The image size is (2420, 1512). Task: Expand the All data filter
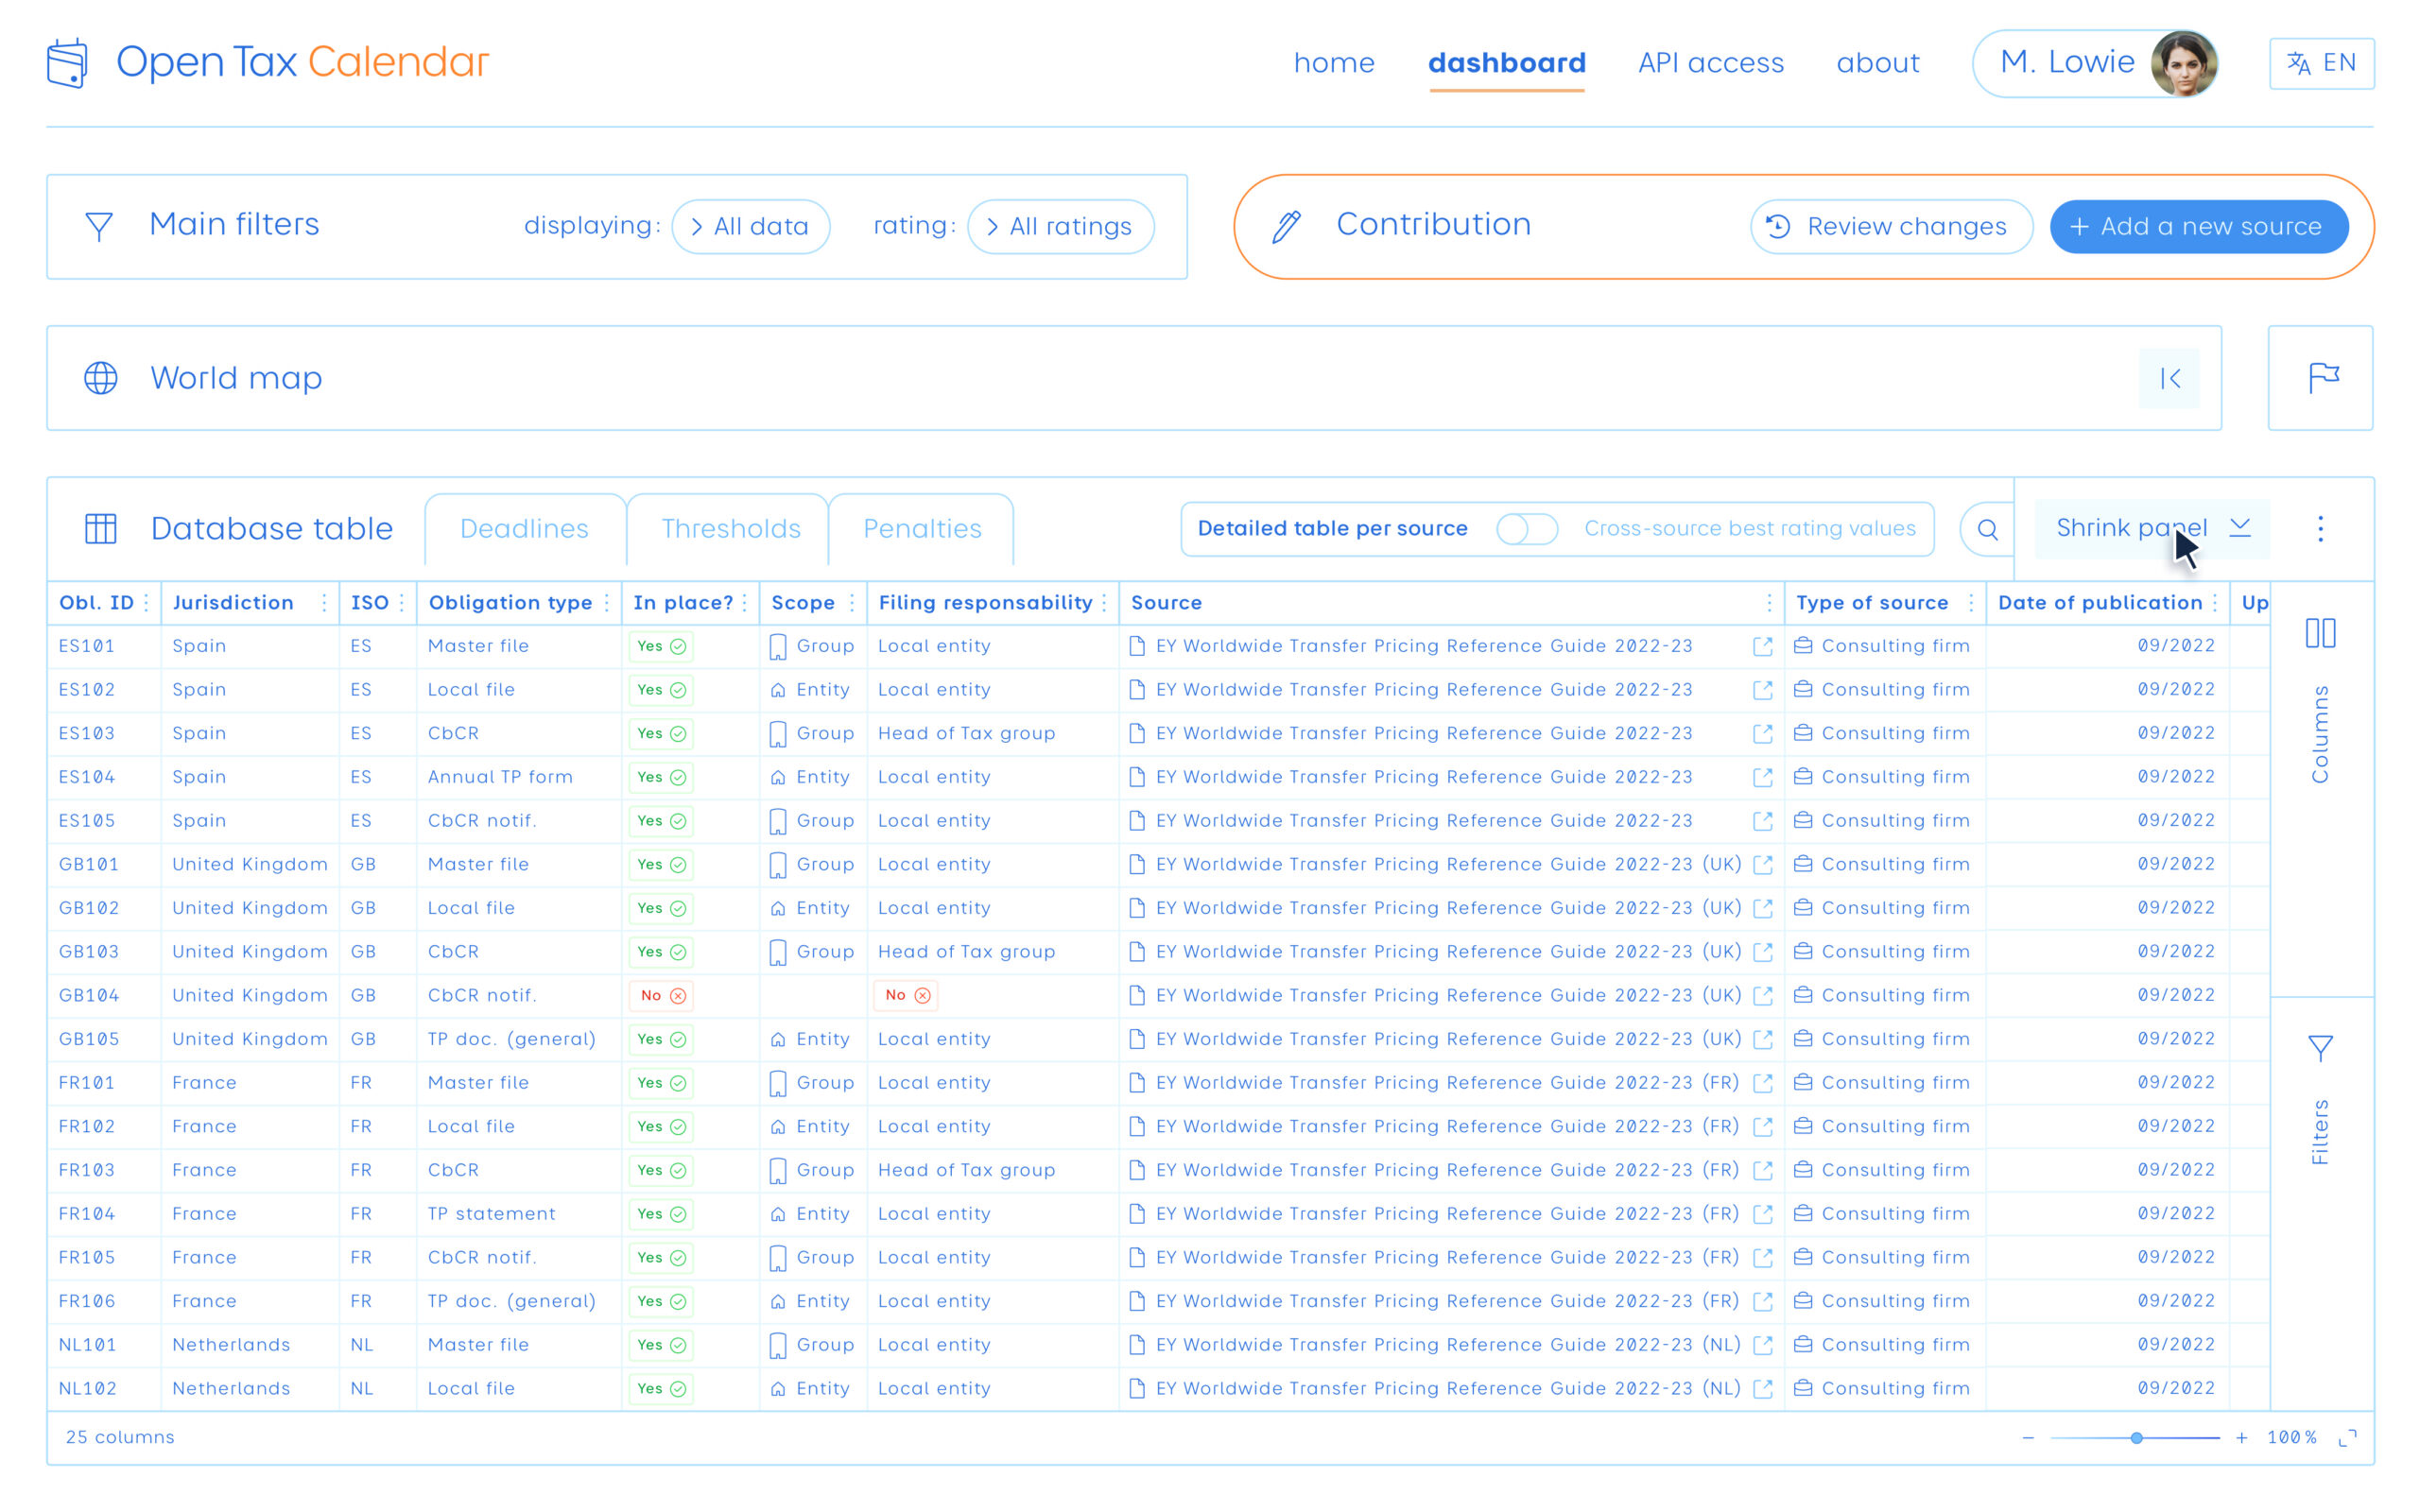pyautogui.click(x=751, y=226)
